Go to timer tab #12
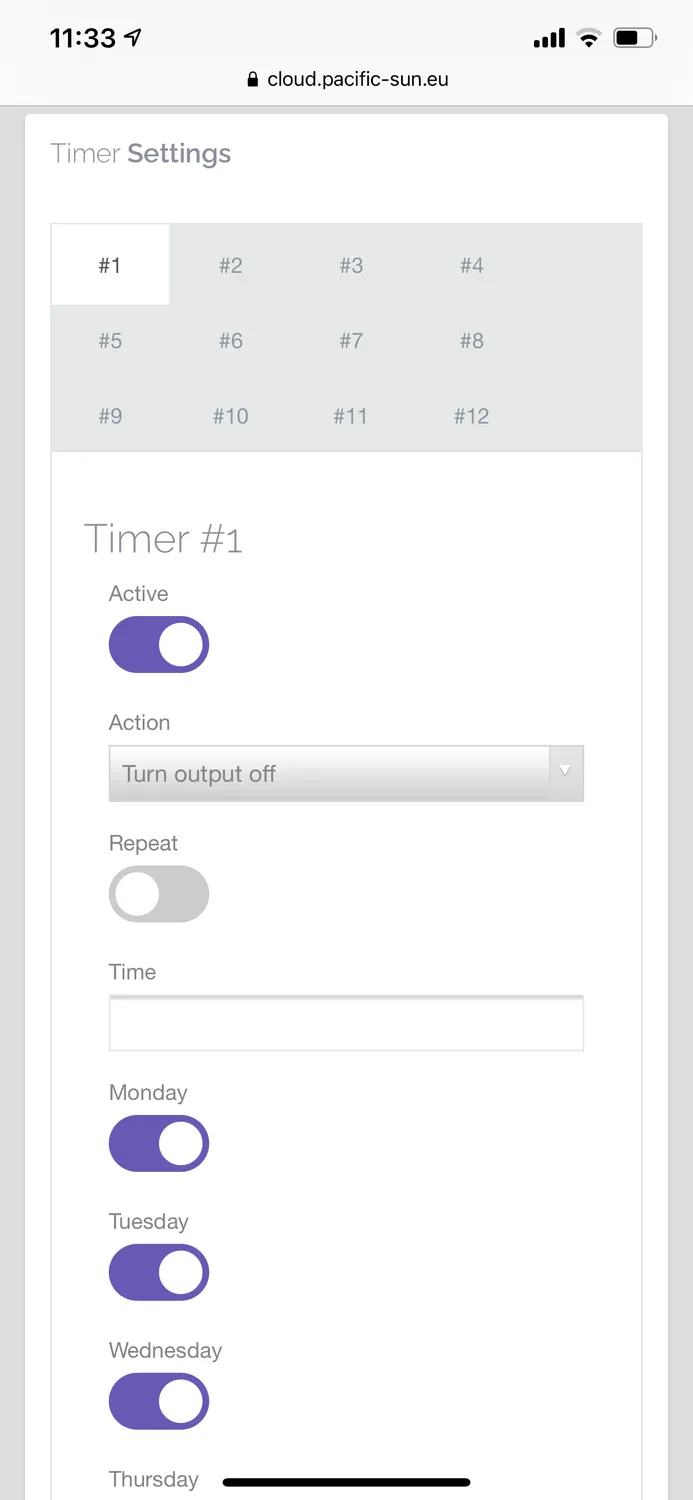The width and height of the screenshot is (693, 1500). (x=472, y=416)
